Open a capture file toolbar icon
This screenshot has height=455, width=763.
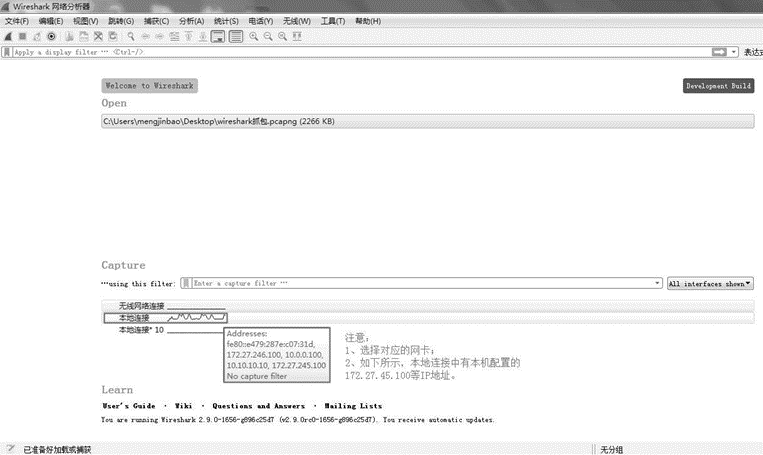coord(69,36)
